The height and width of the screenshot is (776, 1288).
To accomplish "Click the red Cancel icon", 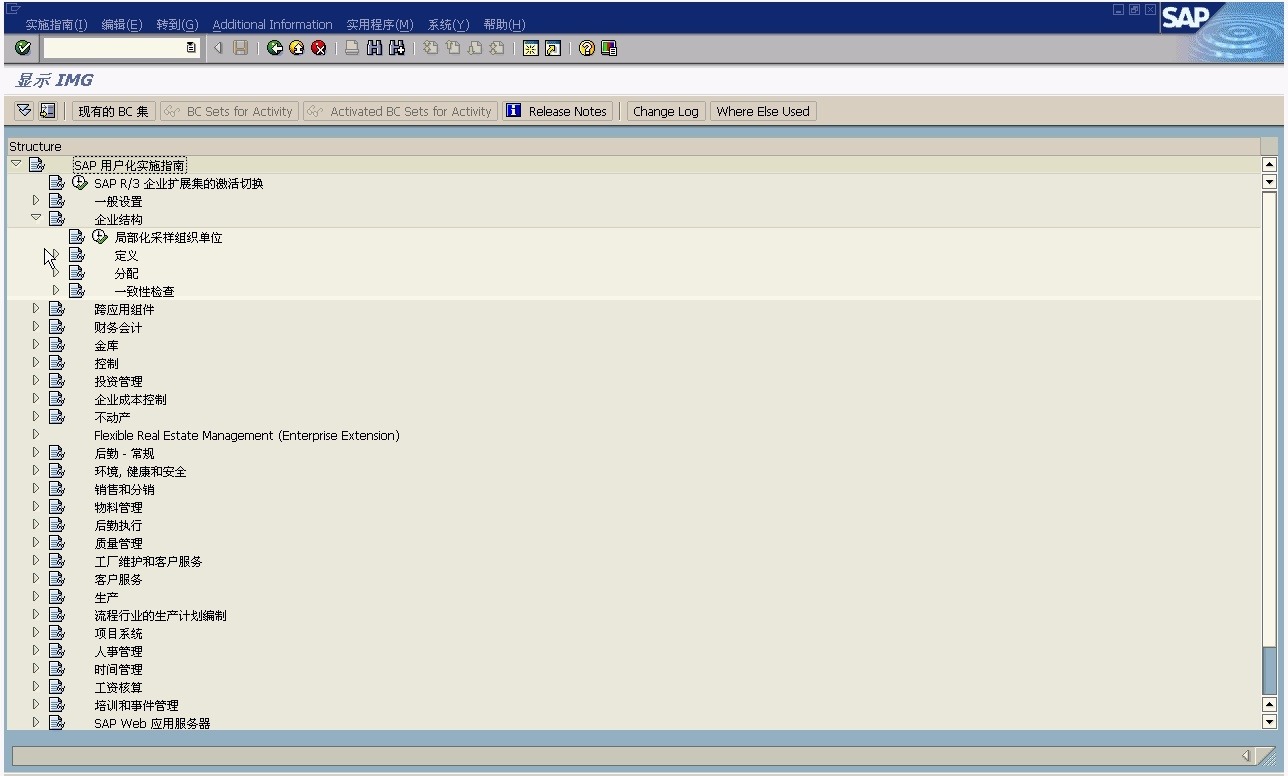I will (x=318, y=48).
